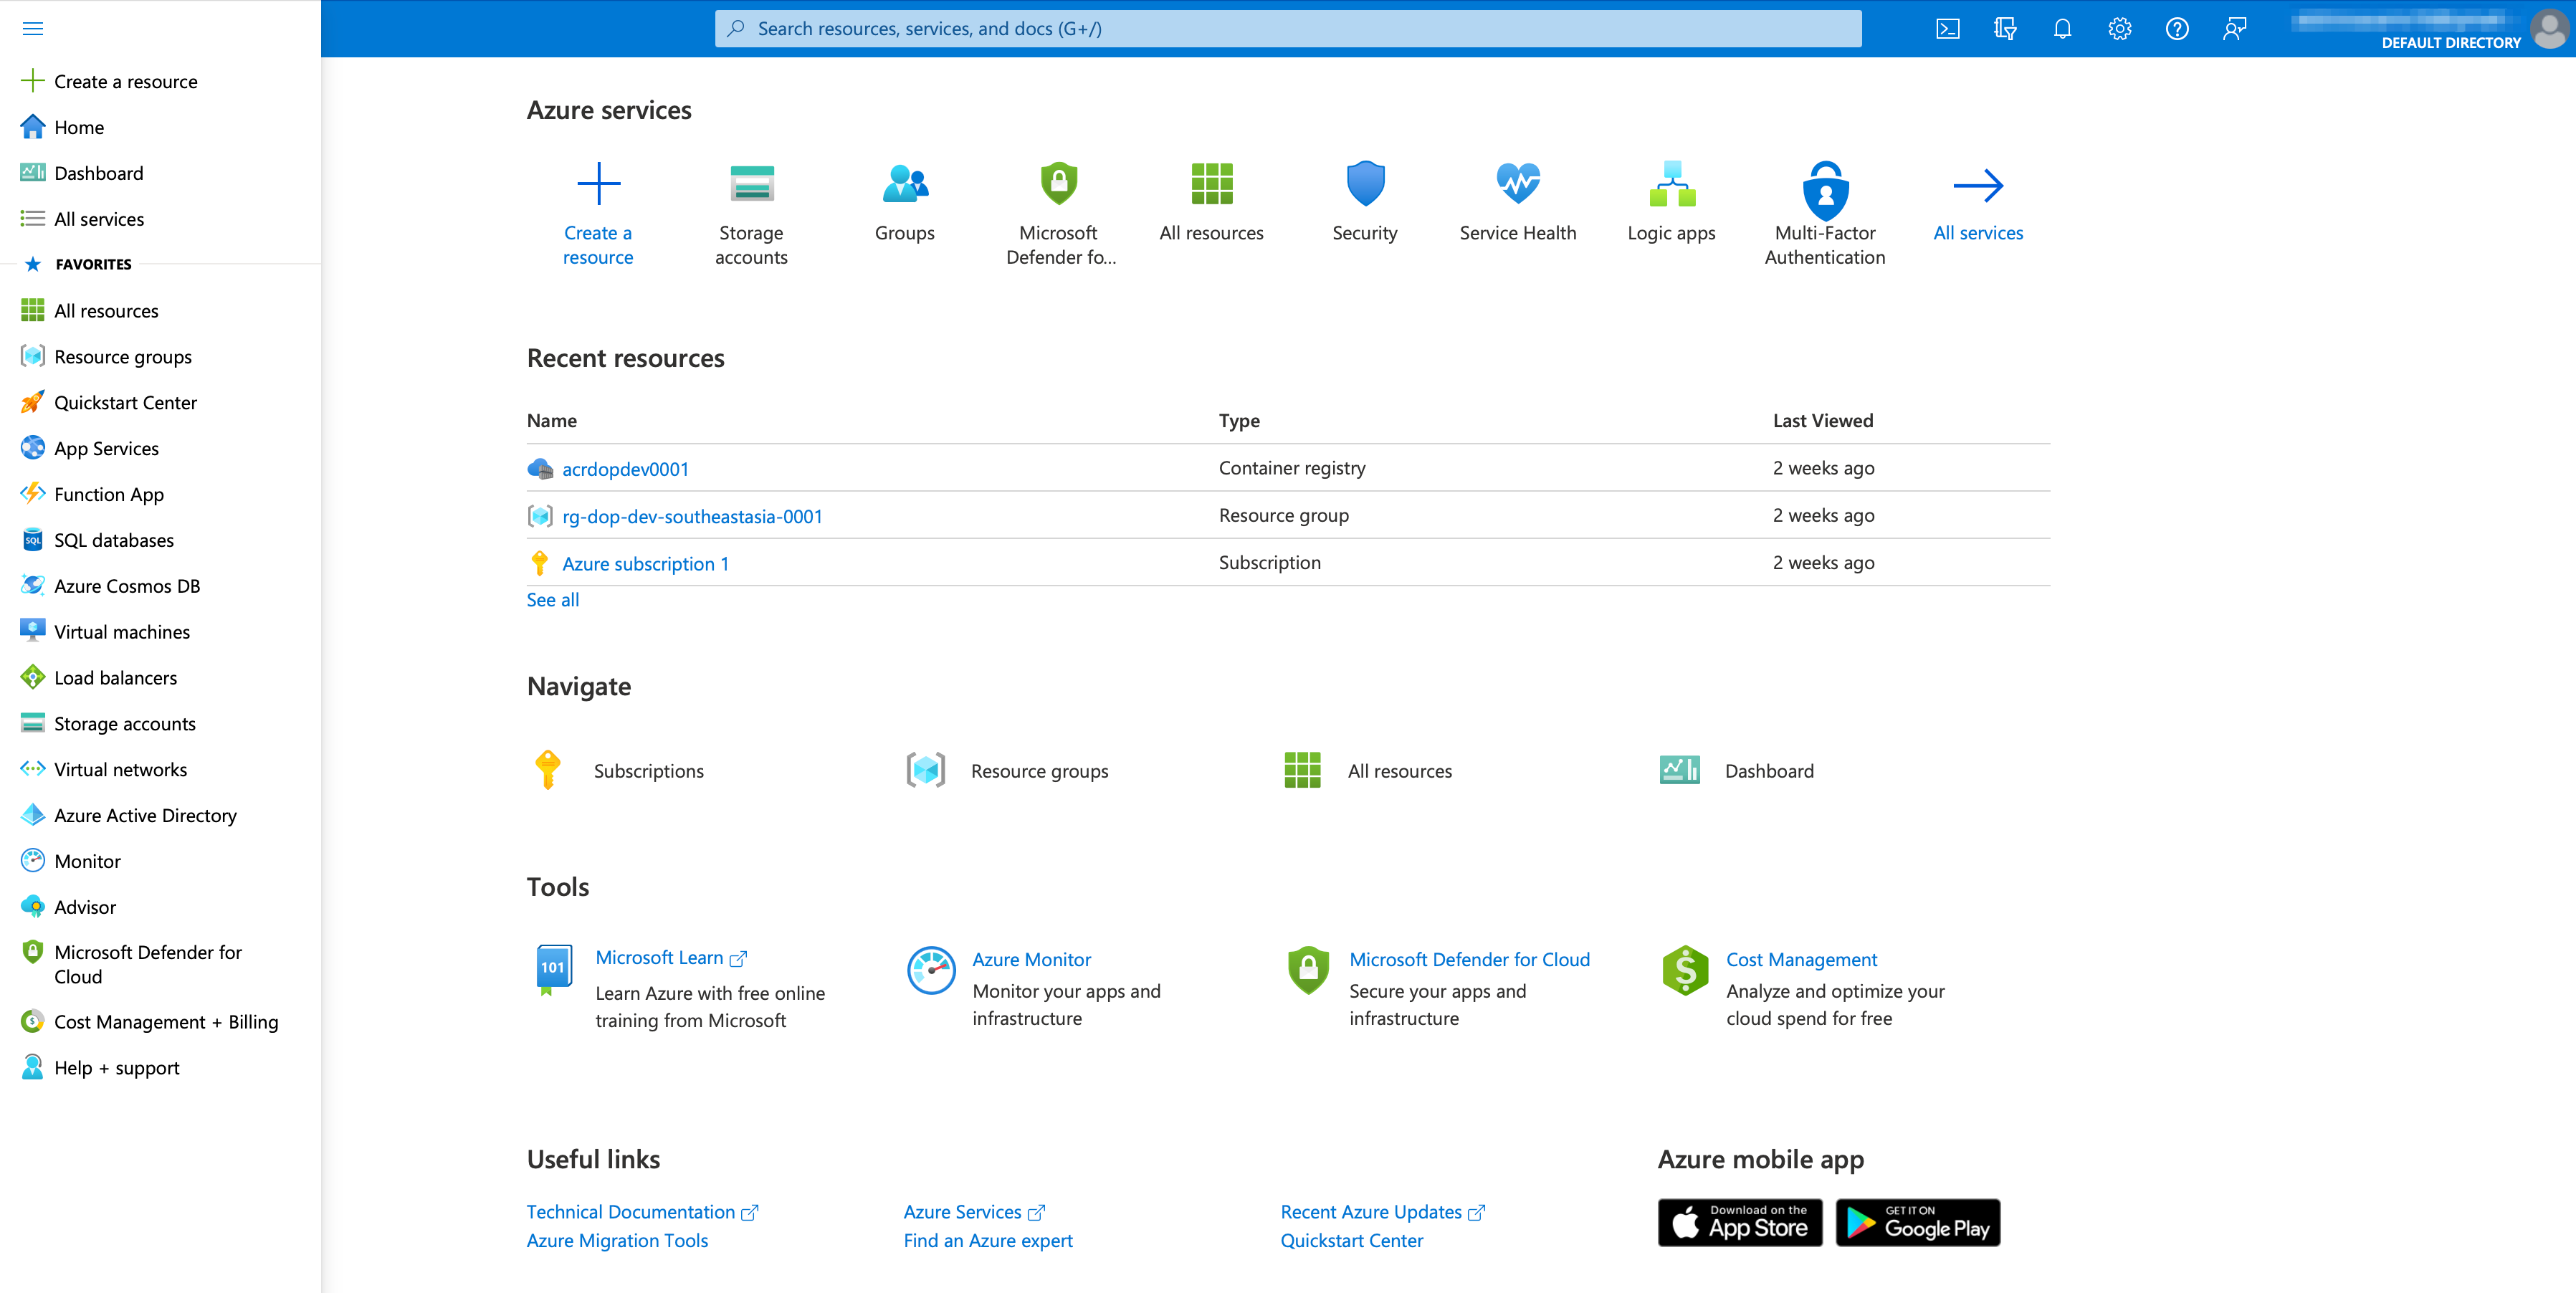Open acrdopdev0001 container registry resource
The height and width of the screenshot is (1293, 2576).
pyautogui.click(x=624, y=468)
